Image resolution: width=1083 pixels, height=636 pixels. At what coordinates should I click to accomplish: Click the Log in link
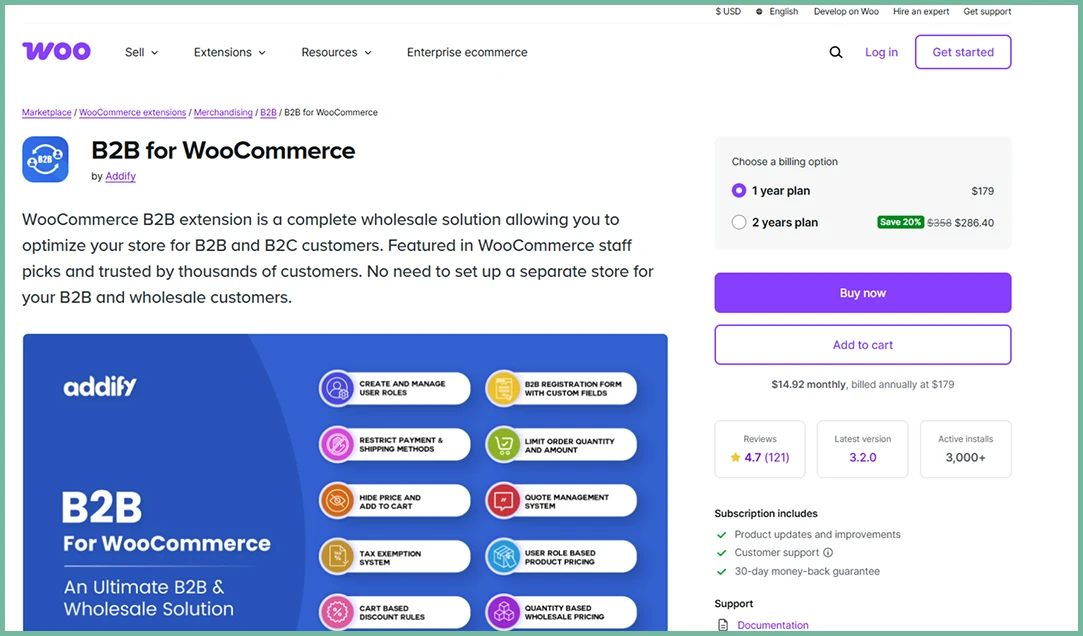click(x=881, y=52)
